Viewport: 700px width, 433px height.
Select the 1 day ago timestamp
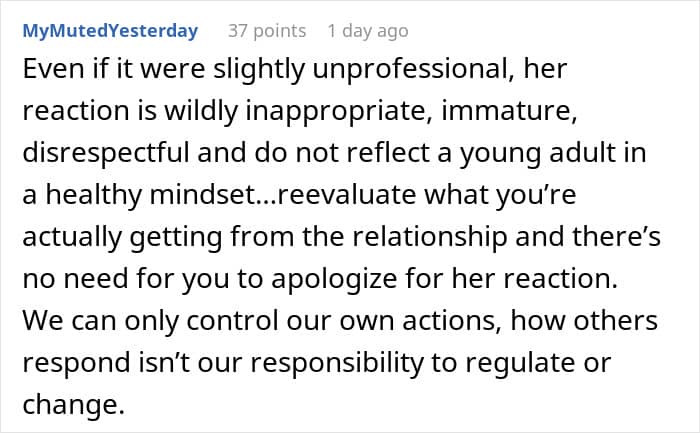(368, 31)
